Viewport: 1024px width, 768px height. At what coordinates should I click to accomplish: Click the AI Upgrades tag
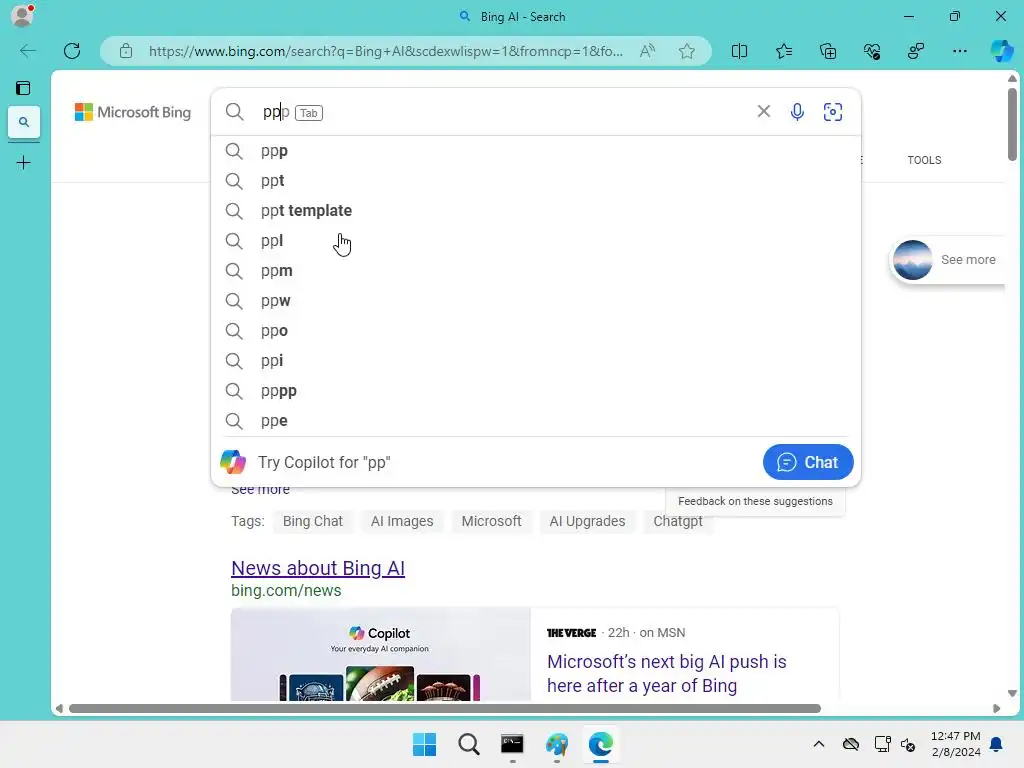click(587, 521)
